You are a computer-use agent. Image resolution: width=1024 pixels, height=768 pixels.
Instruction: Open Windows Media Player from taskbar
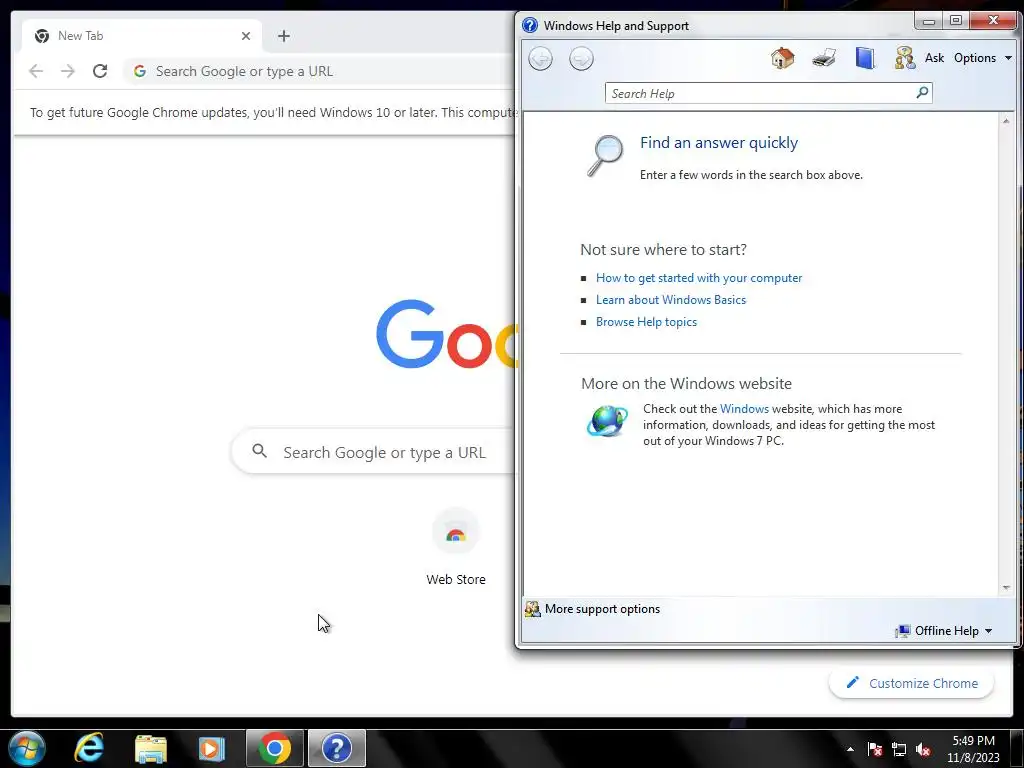pos(212,748)
